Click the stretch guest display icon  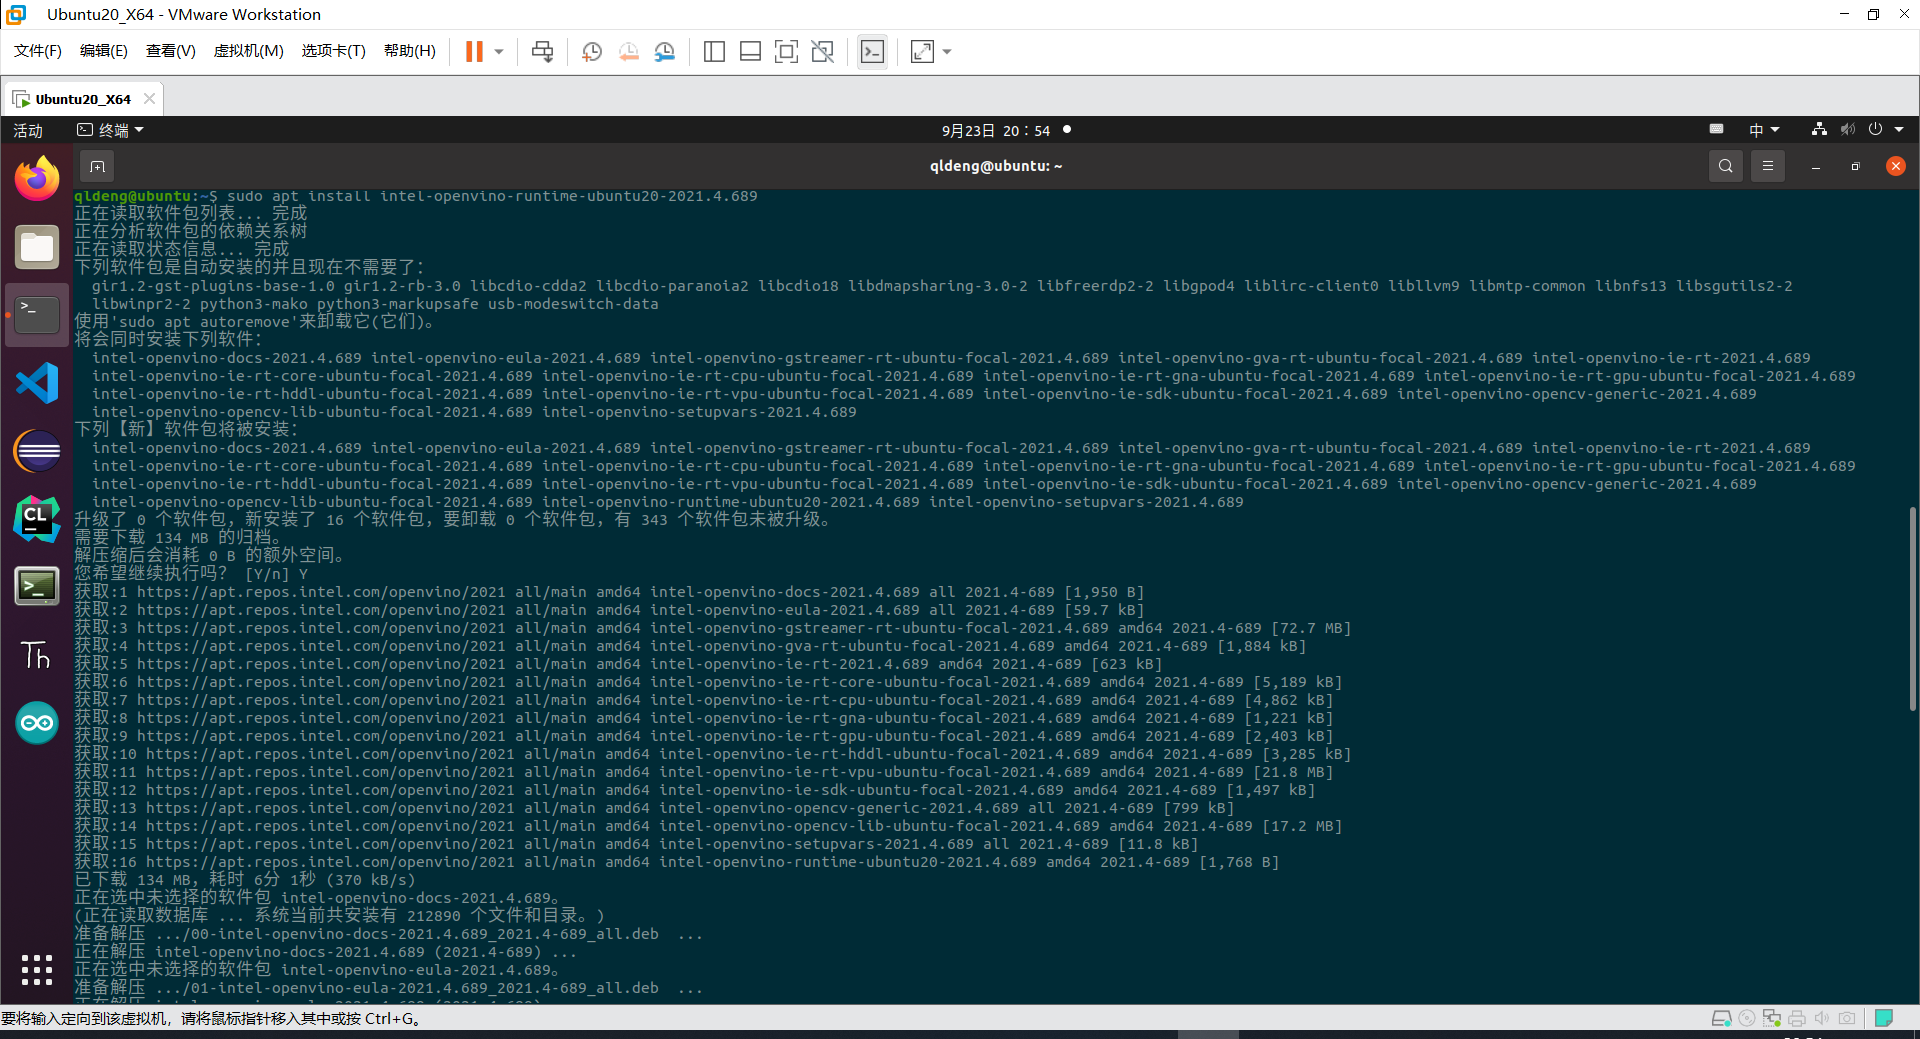[922, 51]
